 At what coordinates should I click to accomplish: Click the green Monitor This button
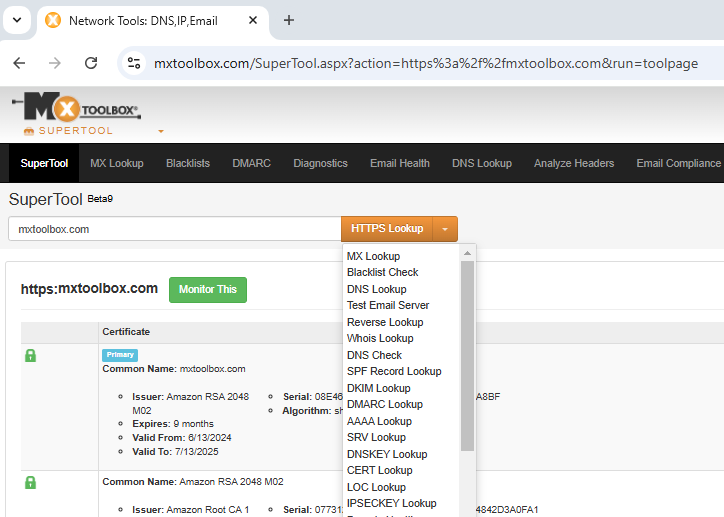click(x=208, y=290)
